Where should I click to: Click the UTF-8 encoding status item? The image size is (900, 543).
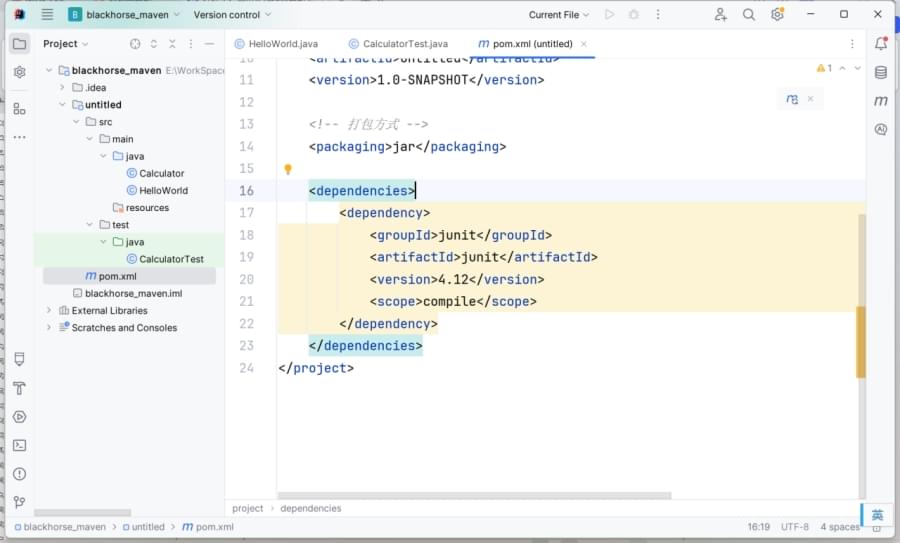794,527
